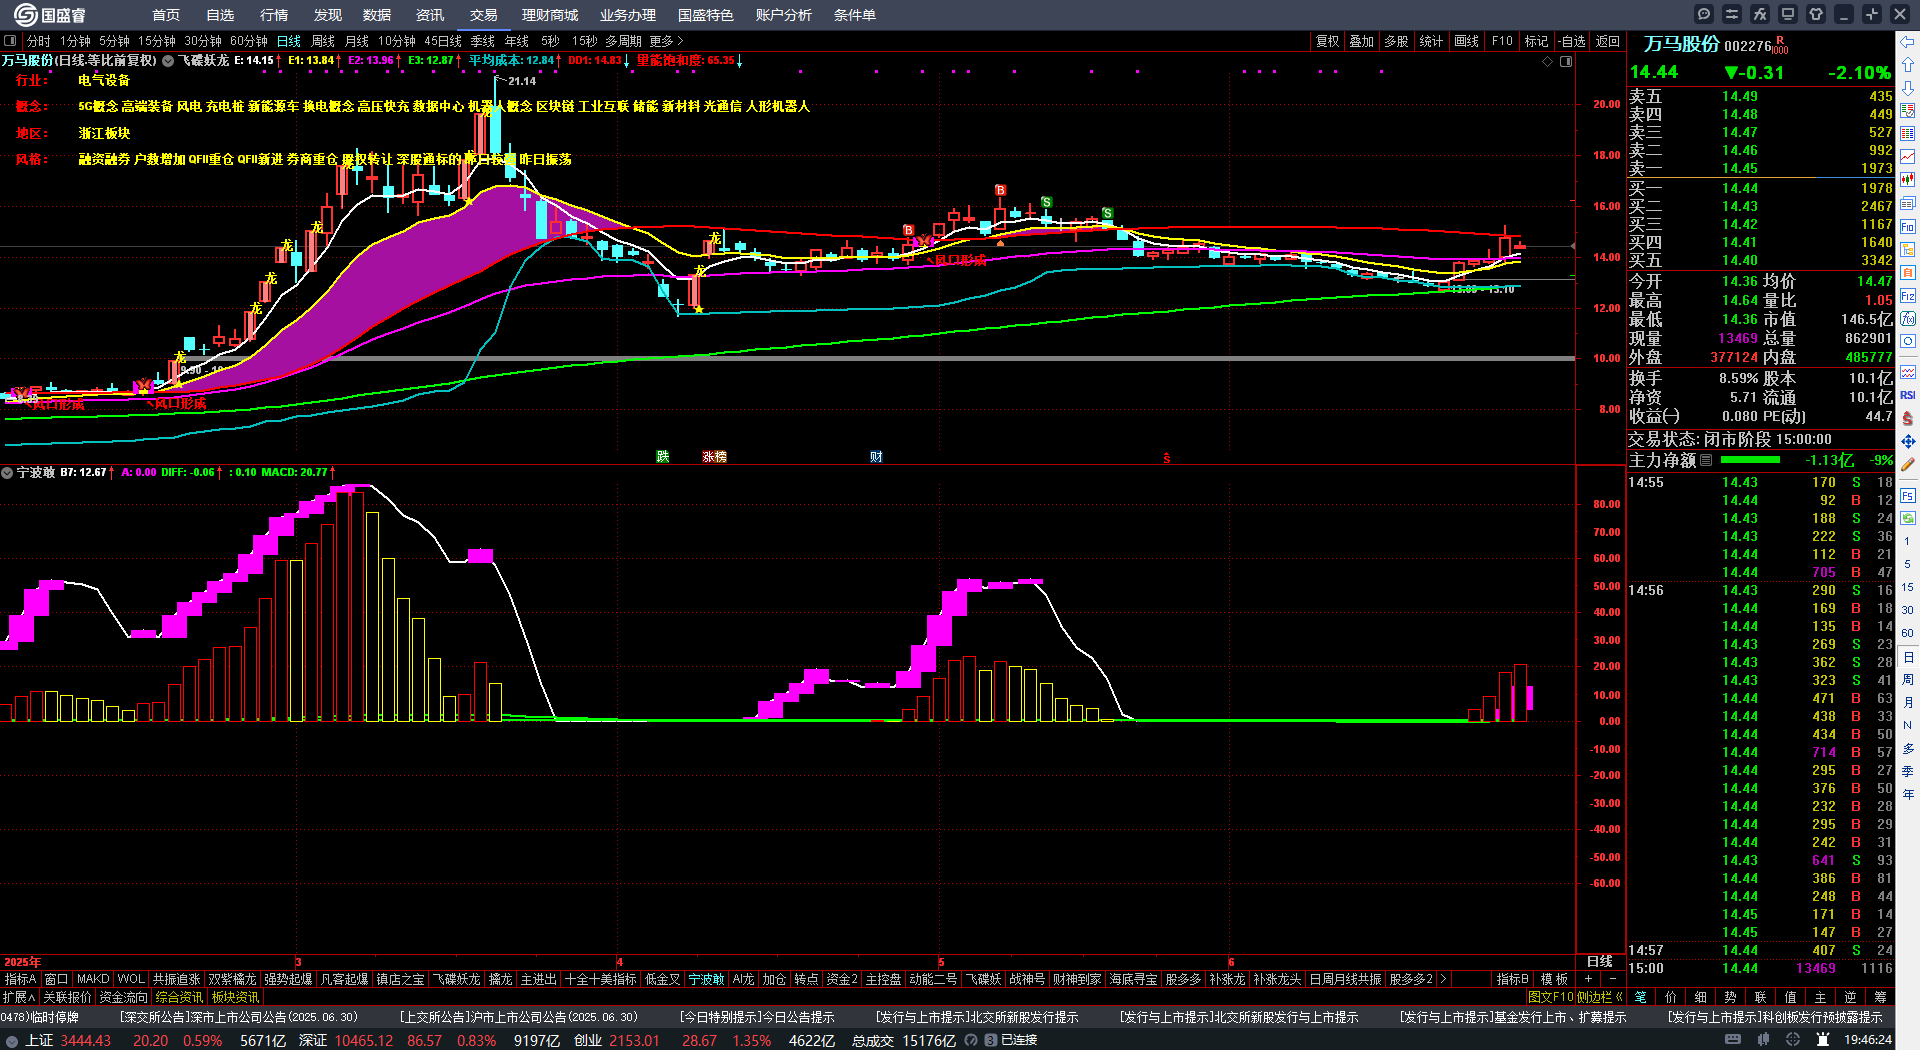This screenshot has height=1050, width=1920.
Task: Select the 筹 chip distribution tab
Action: click(x=1880, y=997)
